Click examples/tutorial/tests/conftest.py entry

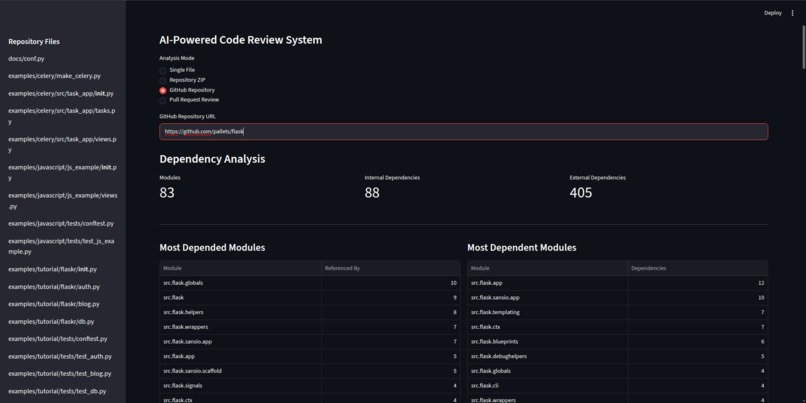click(58, 339)
